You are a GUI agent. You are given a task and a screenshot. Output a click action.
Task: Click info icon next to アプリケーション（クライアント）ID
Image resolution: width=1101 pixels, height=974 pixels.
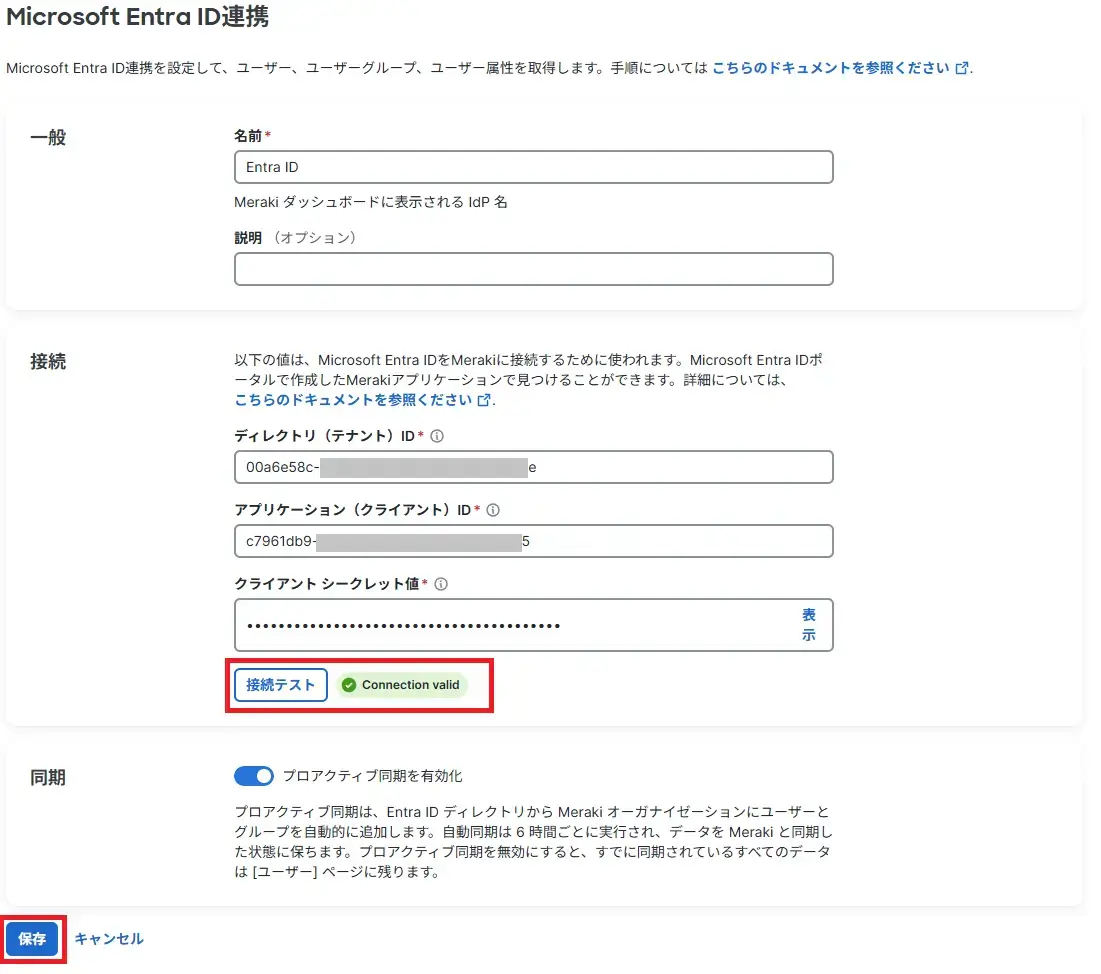(493, 510)
